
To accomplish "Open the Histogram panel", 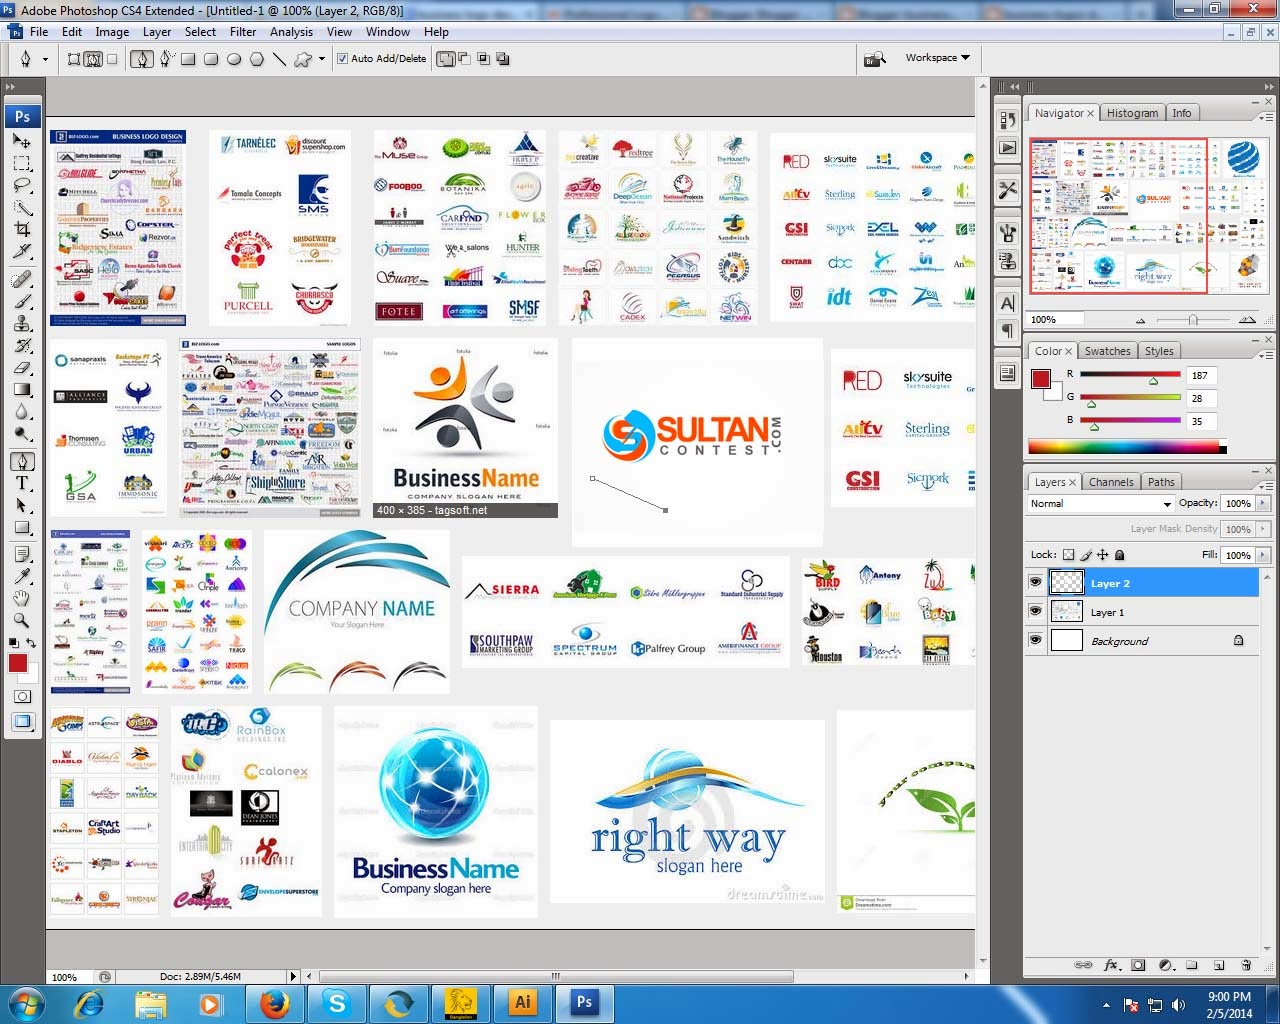I will [1132, 113].
